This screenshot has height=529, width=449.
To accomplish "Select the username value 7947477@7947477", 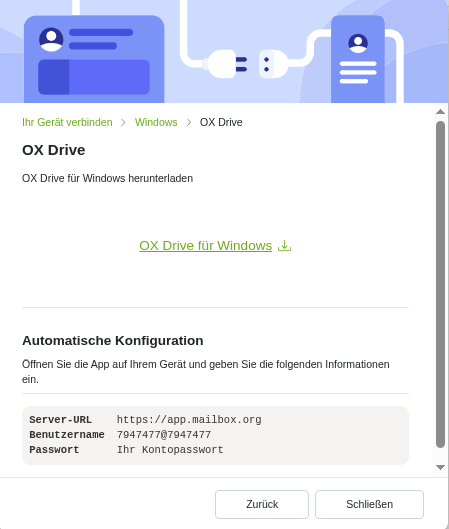I will [x=164, y=435].
